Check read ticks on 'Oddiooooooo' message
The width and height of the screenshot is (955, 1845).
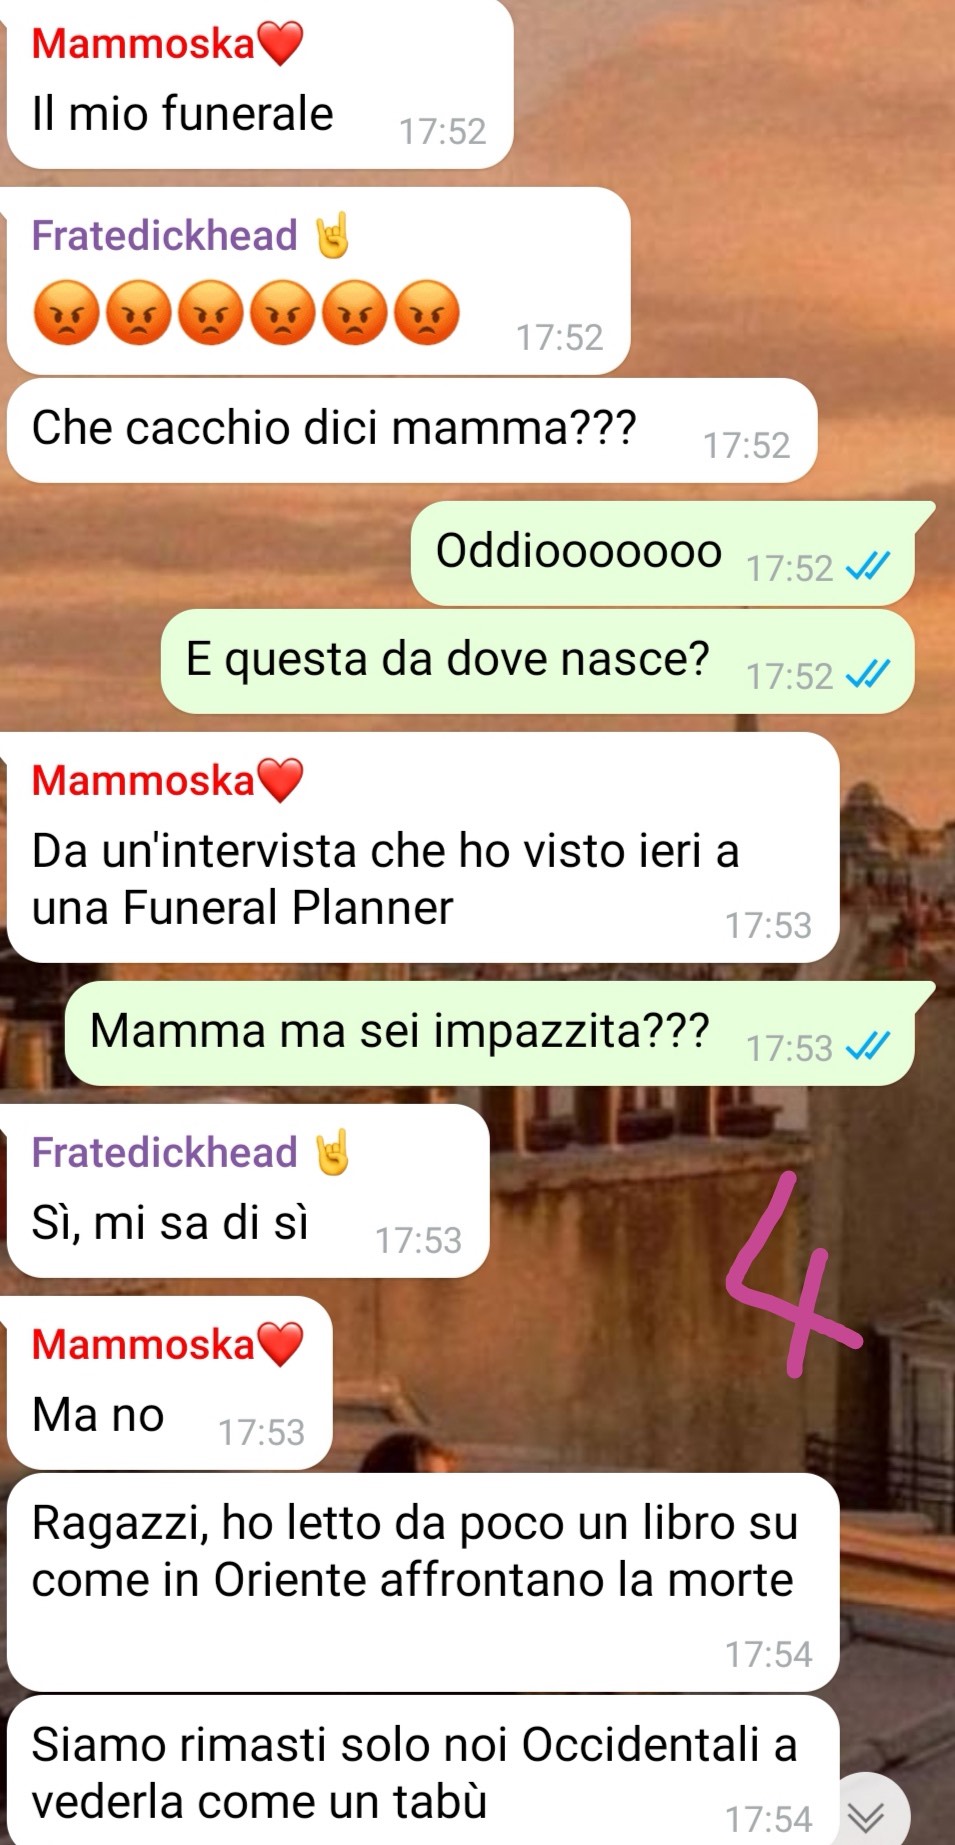tap(867, 568)
